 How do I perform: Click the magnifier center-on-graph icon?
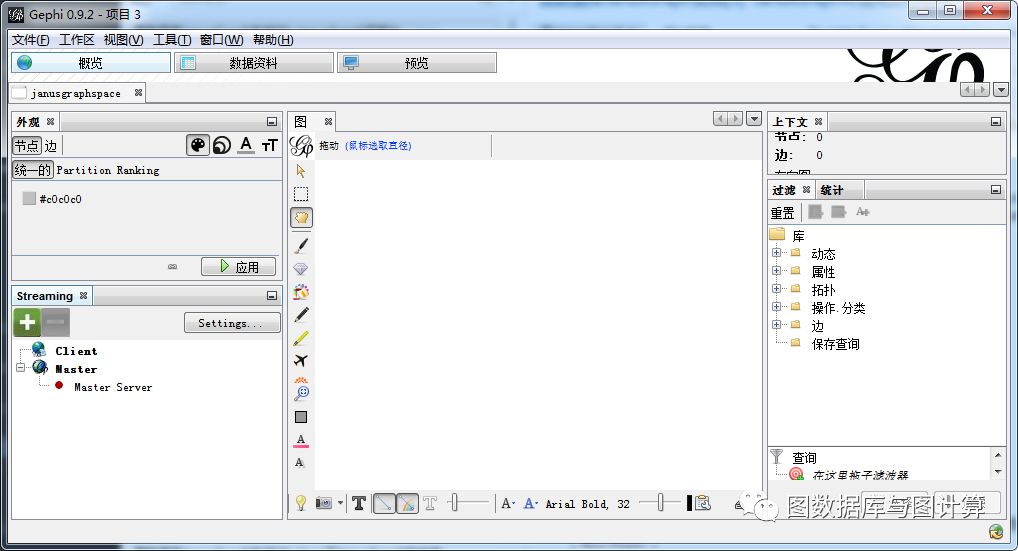pos(301,393)
